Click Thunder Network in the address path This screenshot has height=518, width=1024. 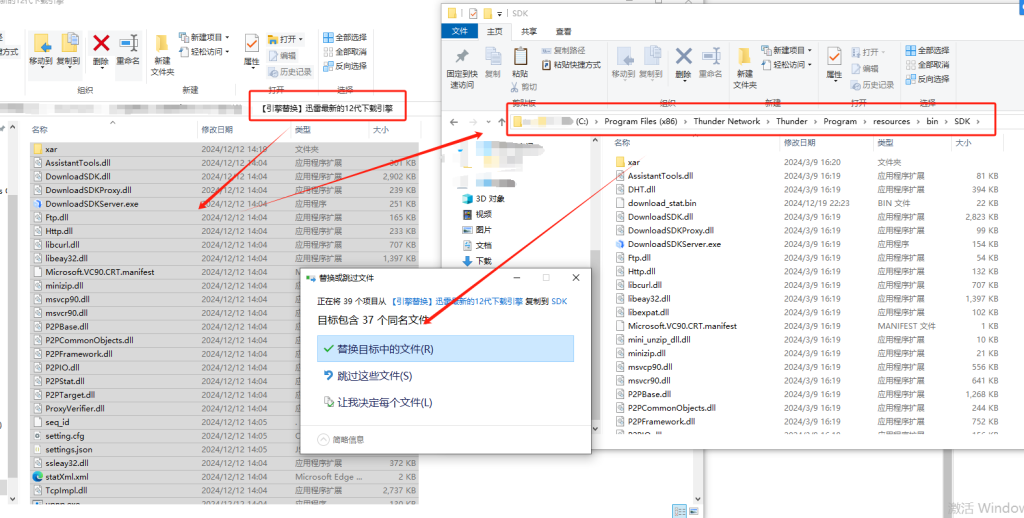tap(727, 122)
